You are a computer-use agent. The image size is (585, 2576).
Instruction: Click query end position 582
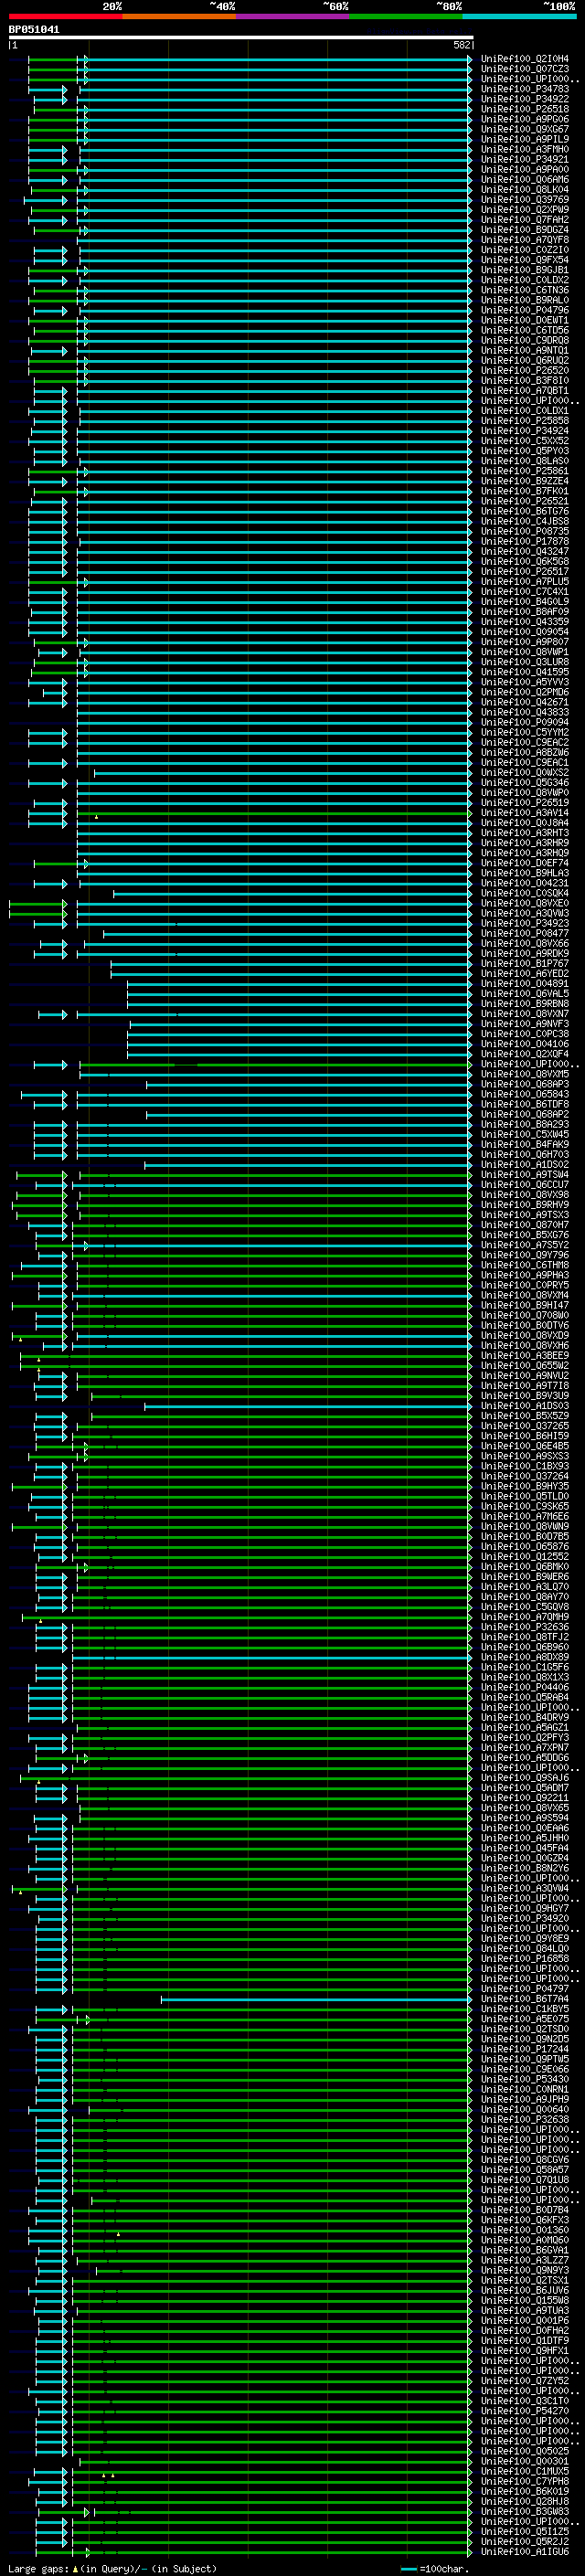[x=461, y=45]
